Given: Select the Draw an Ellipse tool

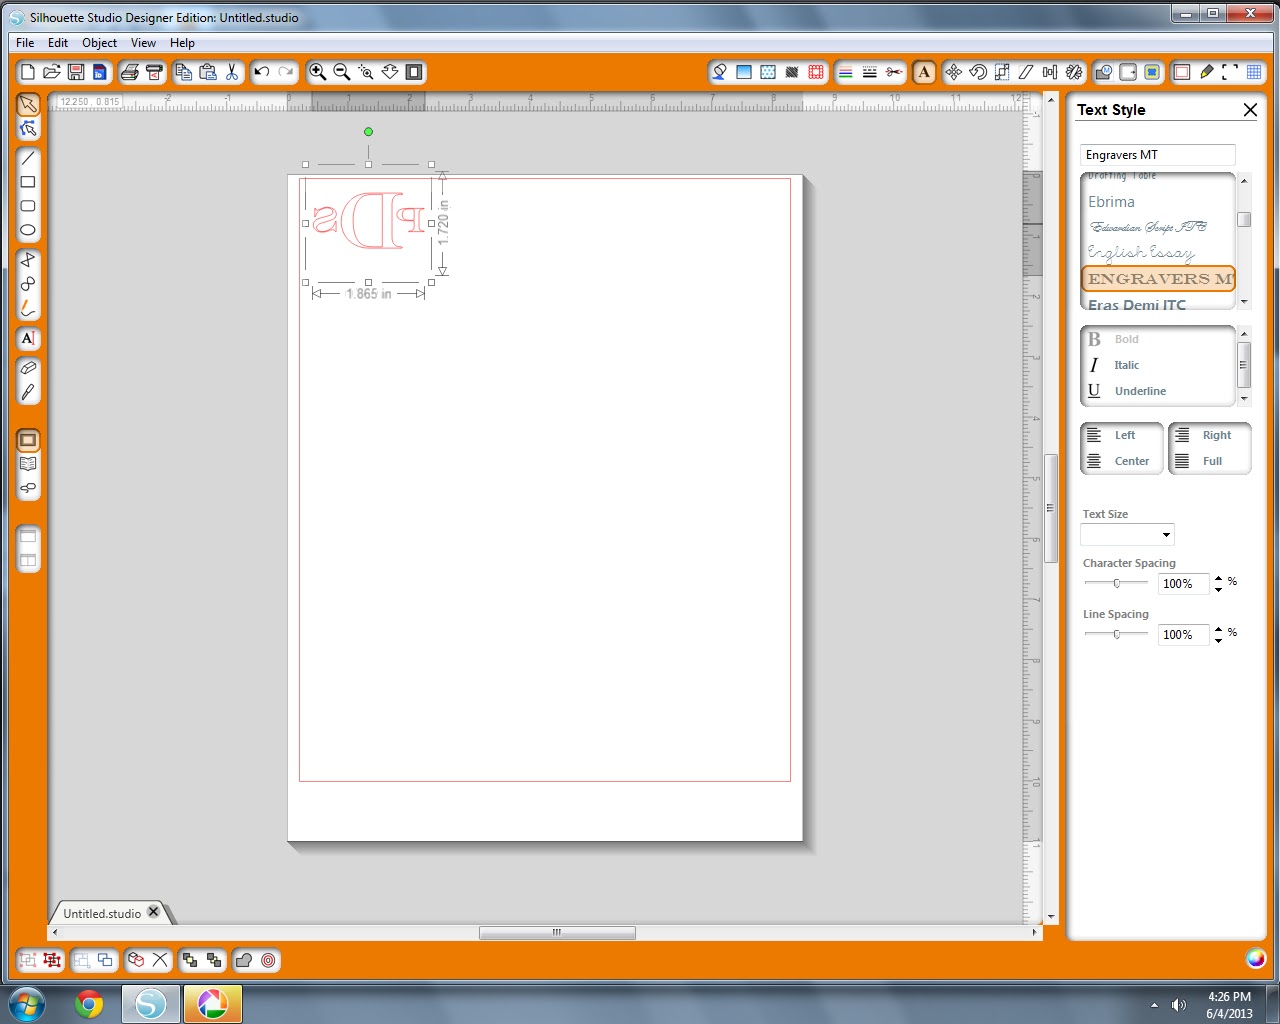Looking at the screenshot, I should pyautogui.click(x=28, y=230).
